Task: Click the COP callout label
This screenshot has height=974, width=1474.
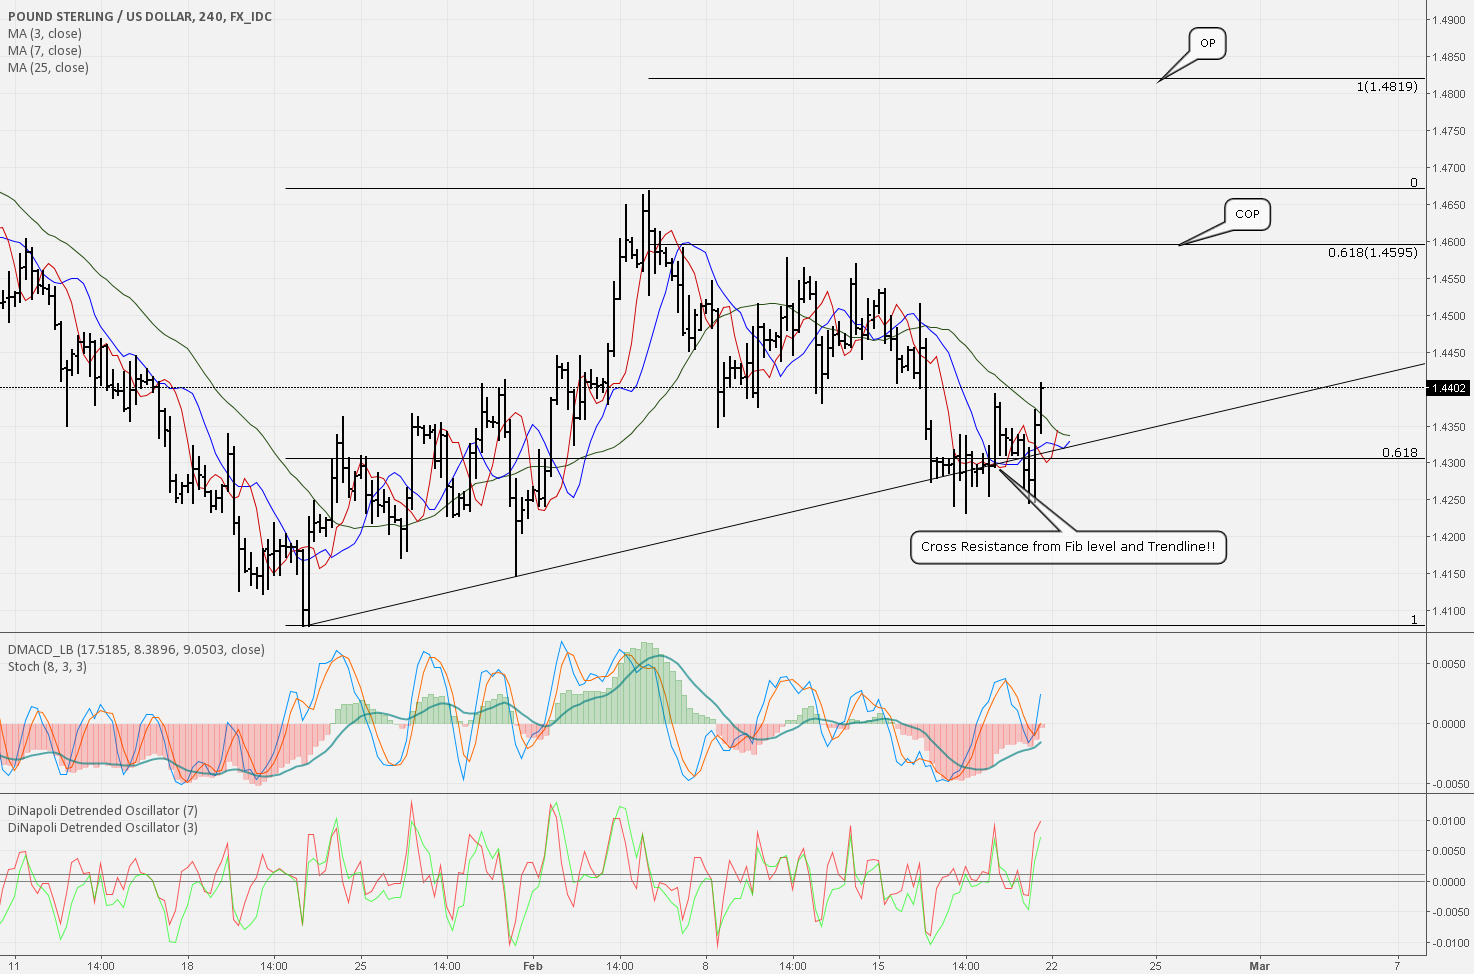Action: pos(1247,214)
